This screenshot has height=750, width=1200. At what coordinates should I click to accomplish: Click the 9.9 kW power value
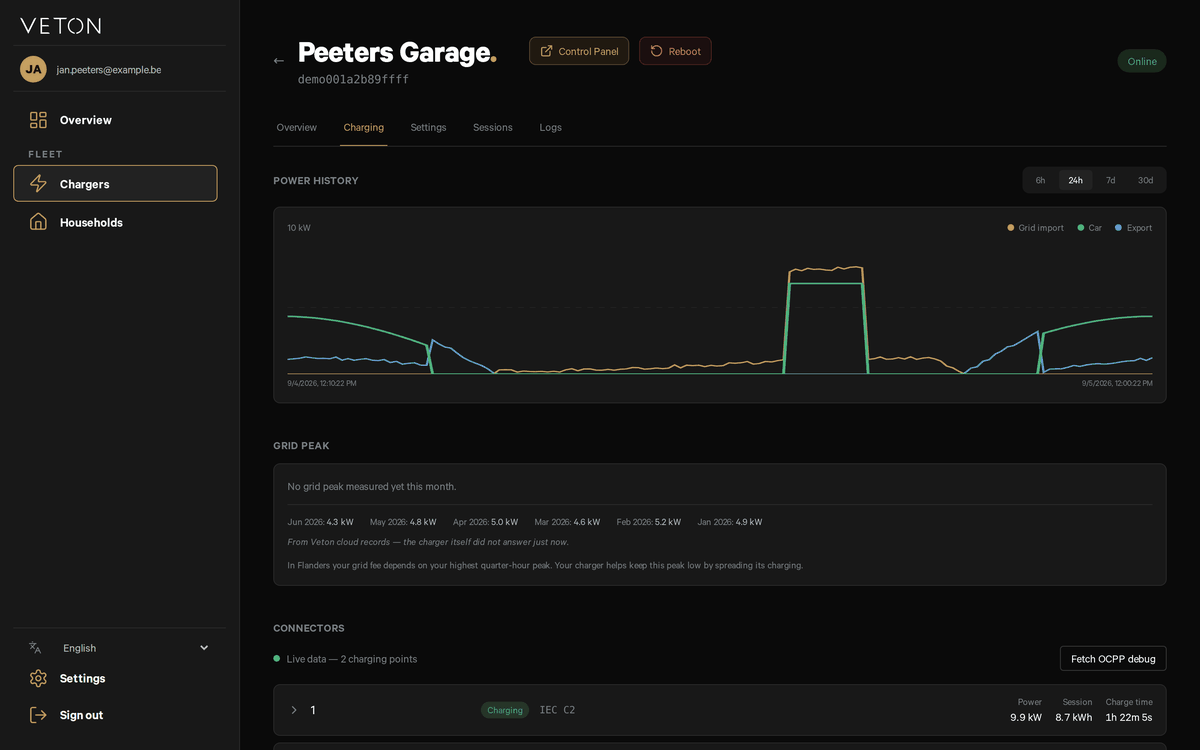pyautogui.click(x=1026, y=717)
